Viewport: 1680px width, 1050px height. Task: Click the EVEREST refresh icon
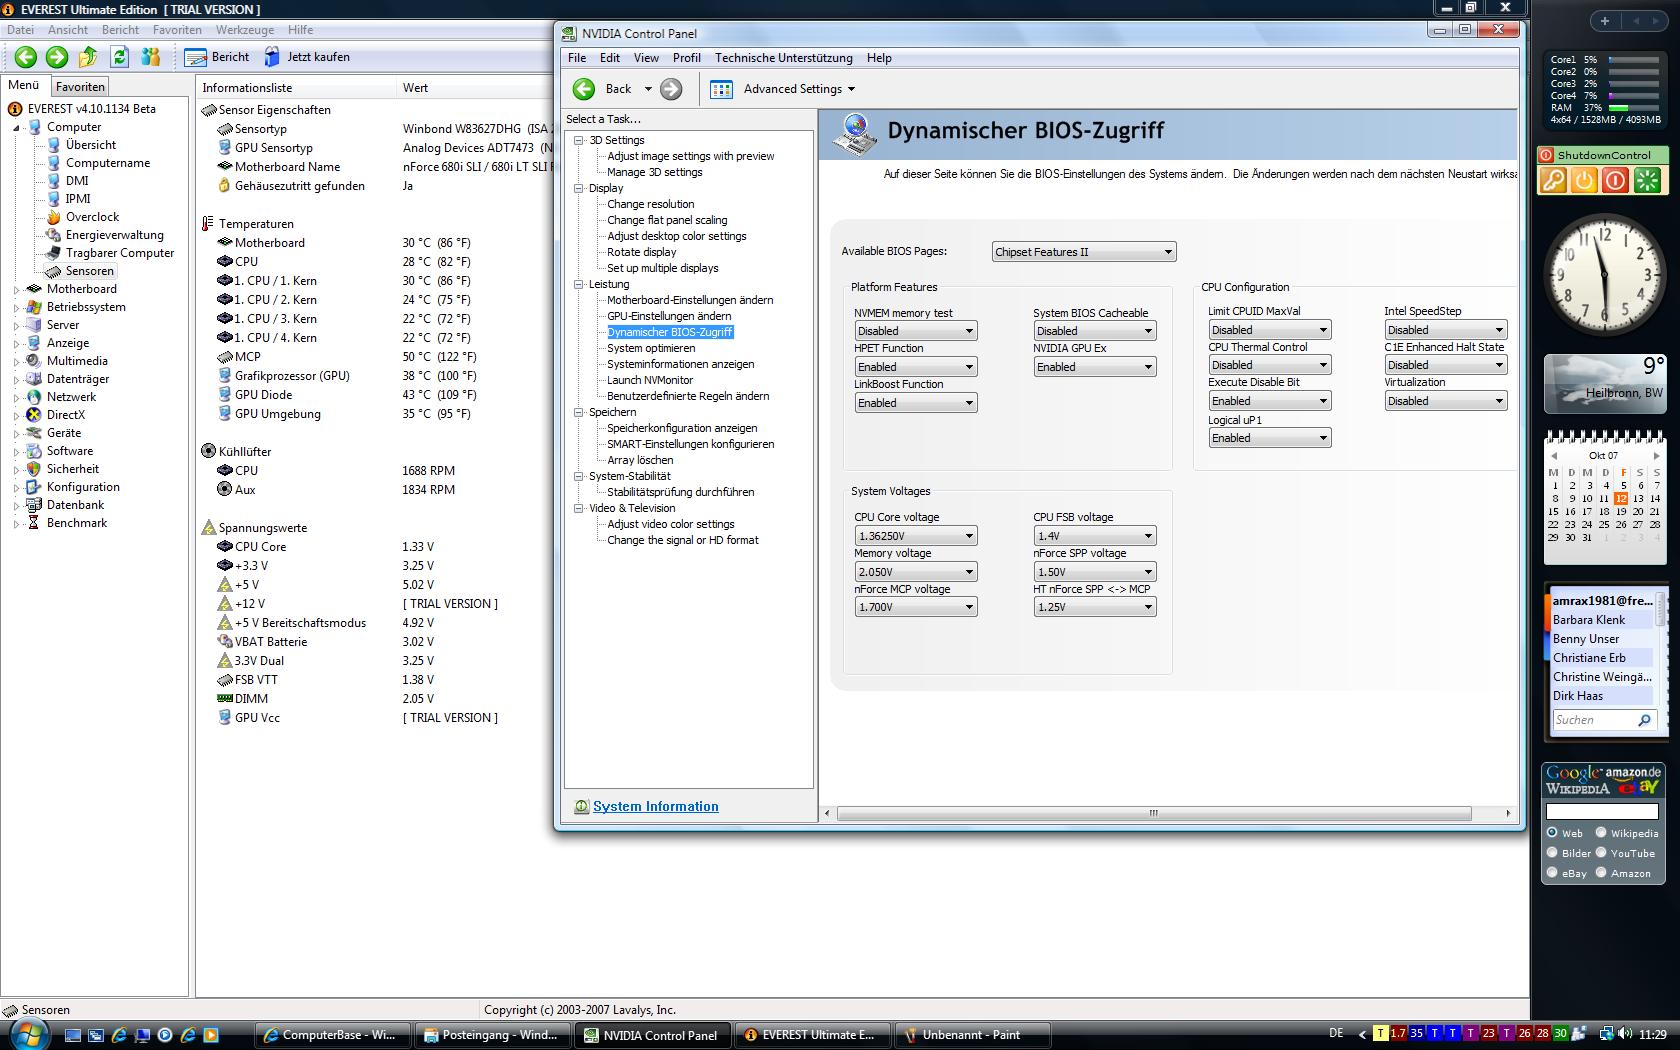(x=120, y=57)
